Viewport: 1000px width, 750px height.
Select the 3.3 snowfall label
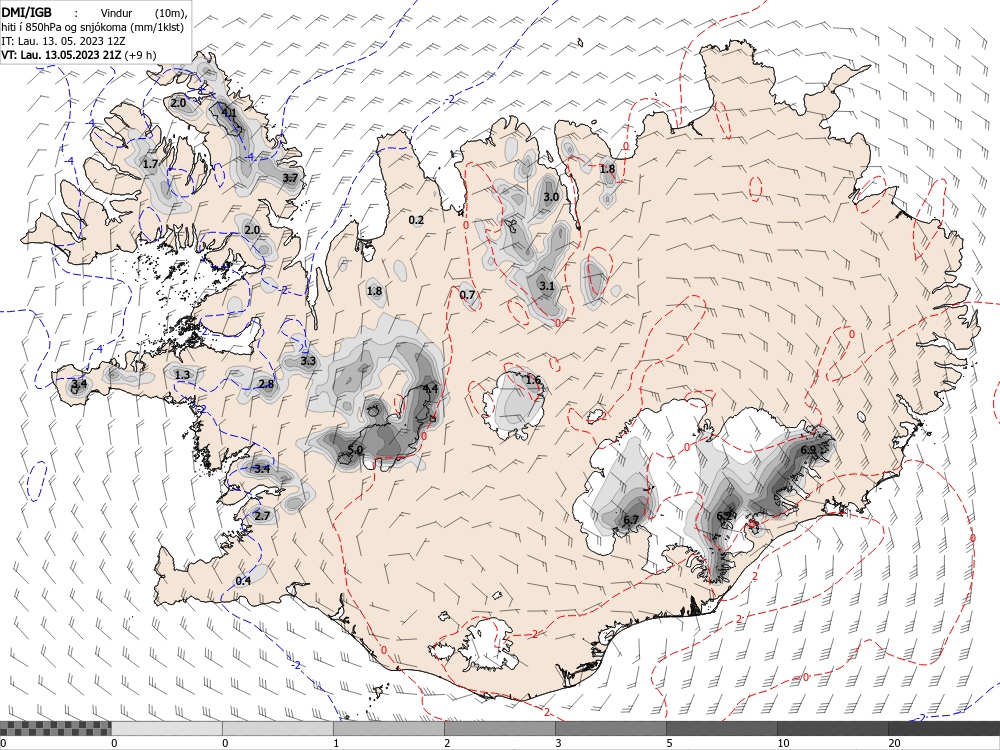[308, 361]
